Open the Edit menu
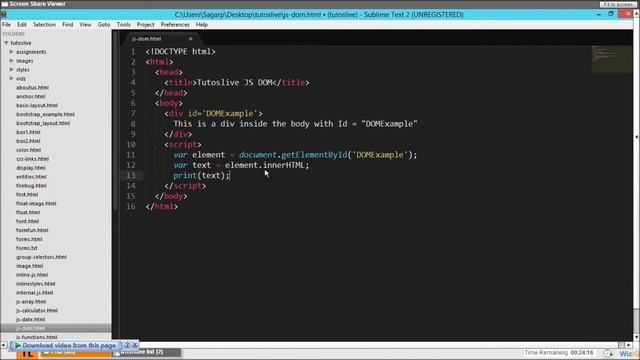 coord(22,24)
